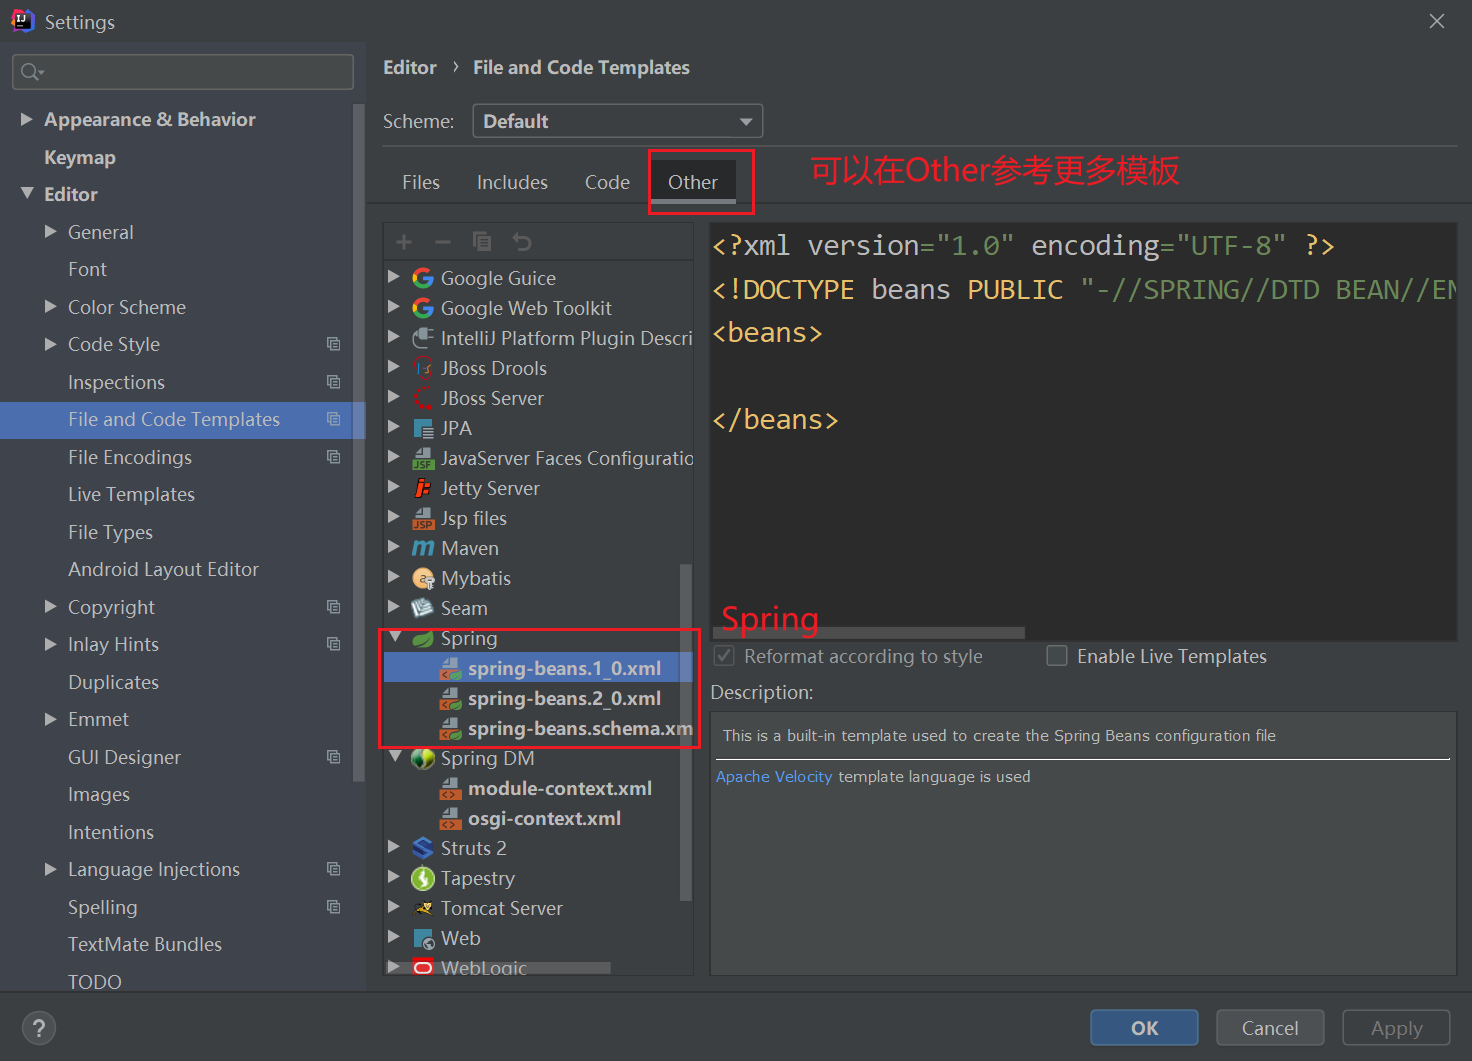
Task: Open the Scheme Default dropdown
Action: [617, 121]
